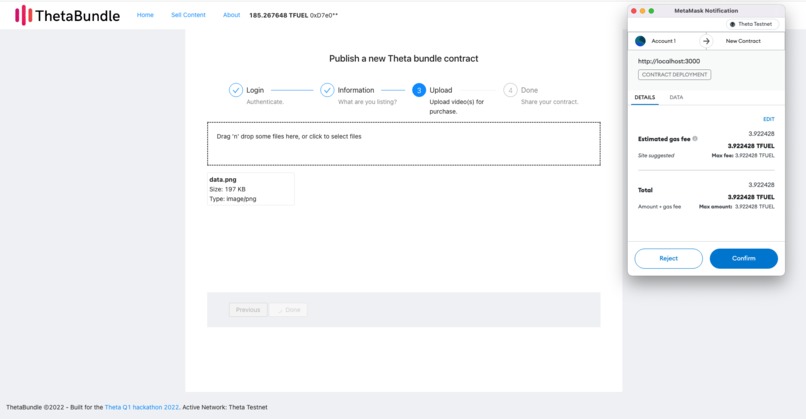The image size is (806, 419).
Task: Select the Done step number 4 icon
Action: pyautogui.click(x=510, y=90)
